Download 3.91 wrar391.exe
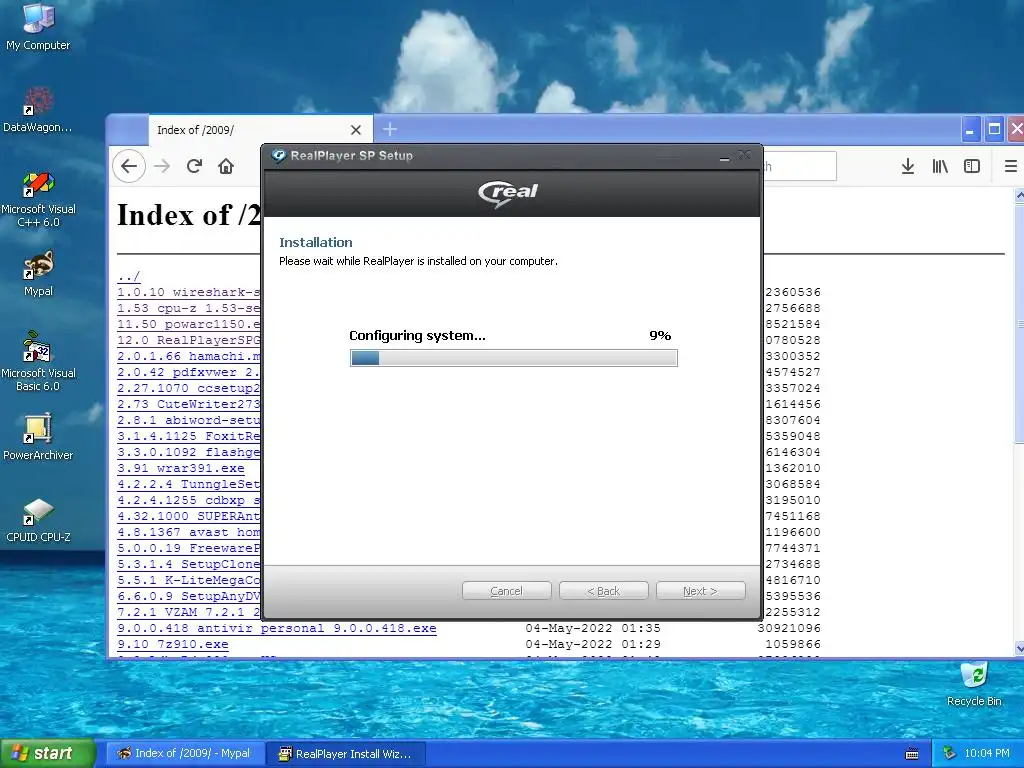 point(181,468)
